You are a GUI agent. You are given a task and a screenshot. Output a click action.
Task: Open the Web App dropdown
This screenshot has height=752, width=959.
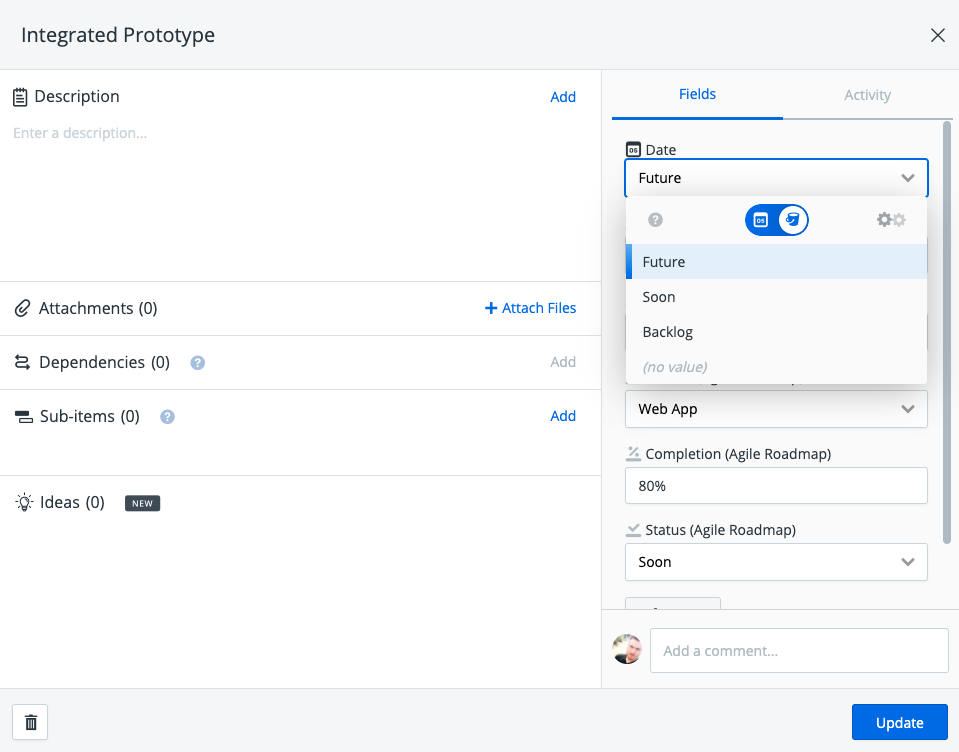coord(776,409)
